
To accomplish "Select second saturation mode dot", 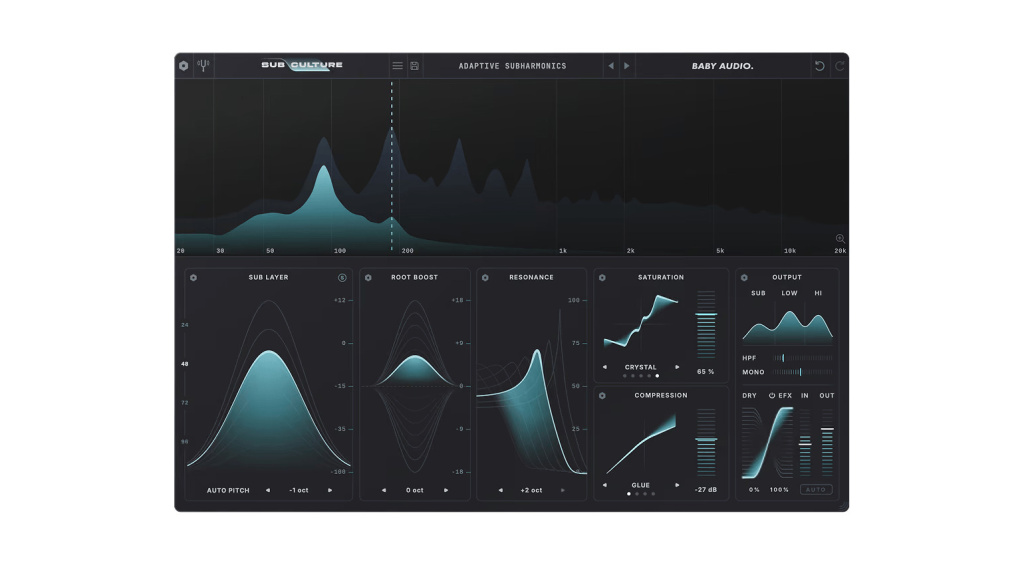I will tap(633, 376).
